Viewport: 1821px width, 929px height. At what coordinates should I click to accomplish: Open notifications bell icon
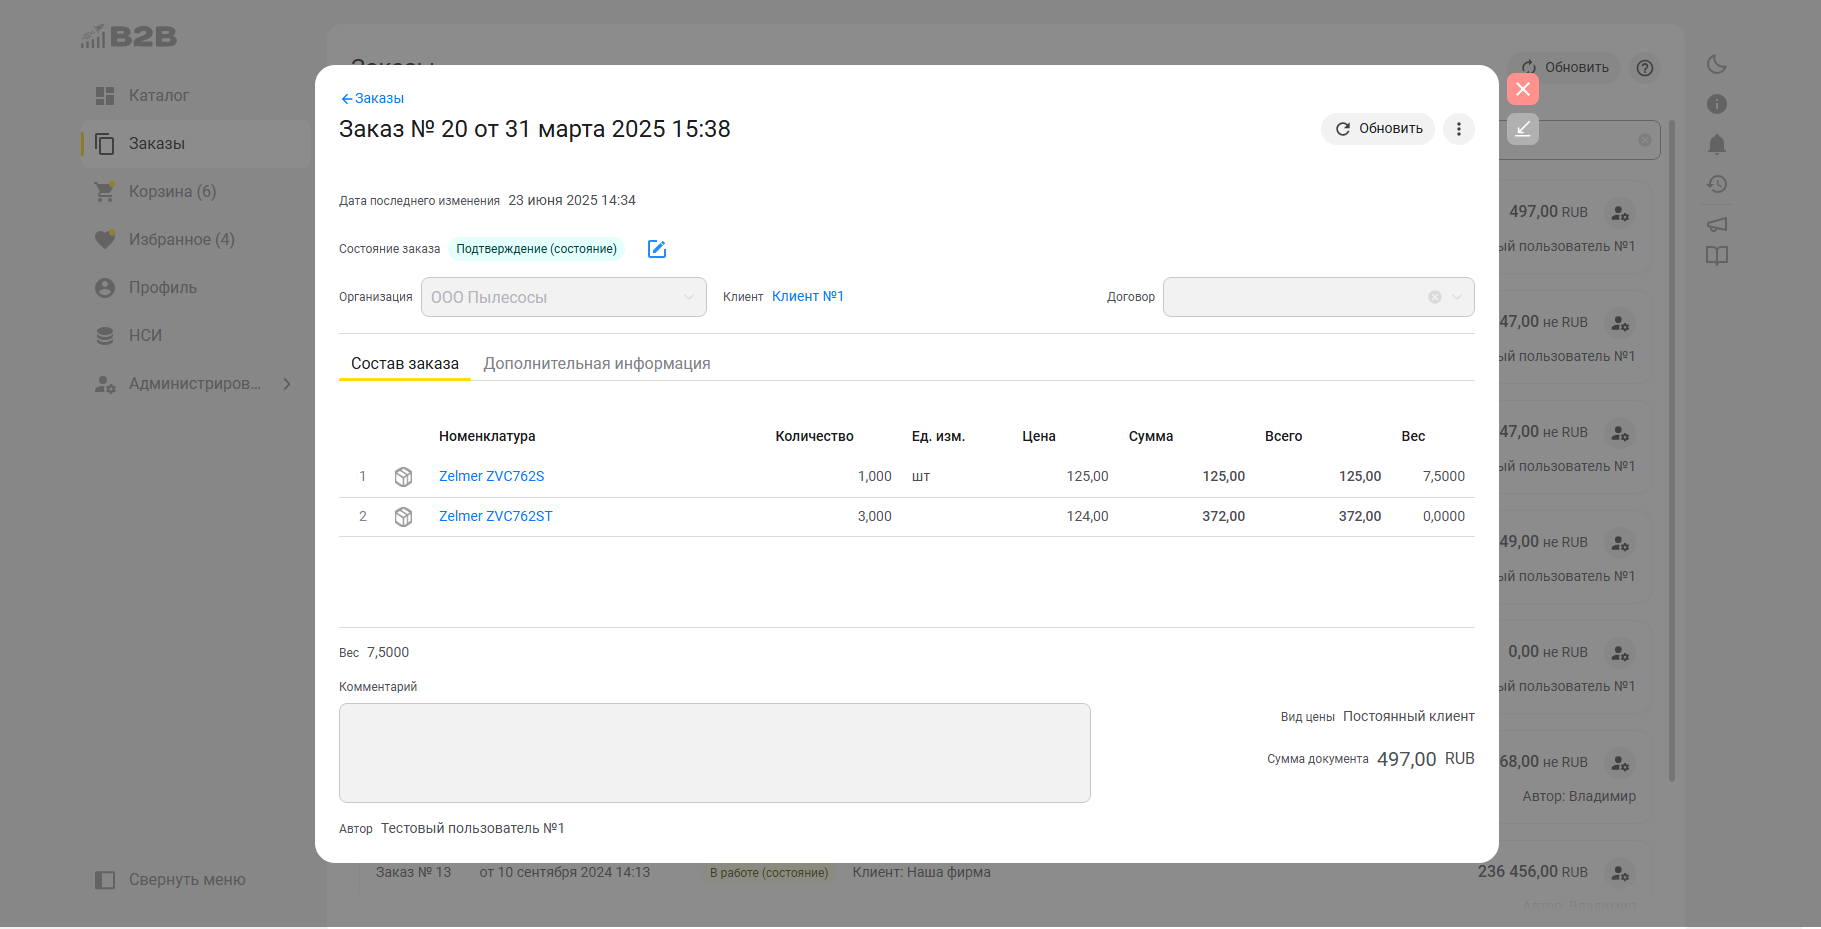pos(1717,144)
